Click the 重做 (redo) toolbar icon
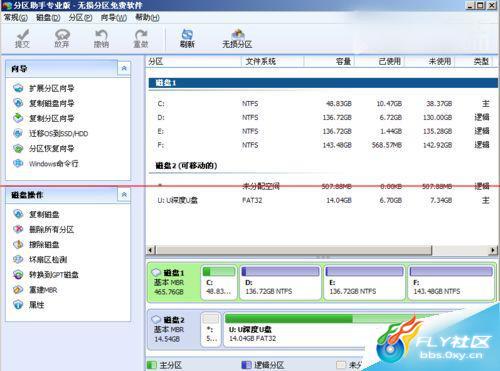This screenshot has width=500, height=371. point(141,38)
